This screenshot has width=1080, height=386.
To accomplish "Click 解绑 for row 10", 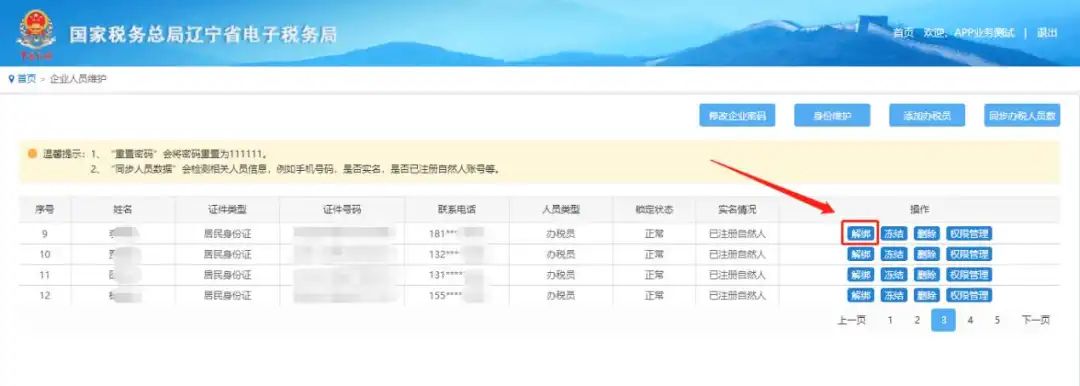I will 861,254.
